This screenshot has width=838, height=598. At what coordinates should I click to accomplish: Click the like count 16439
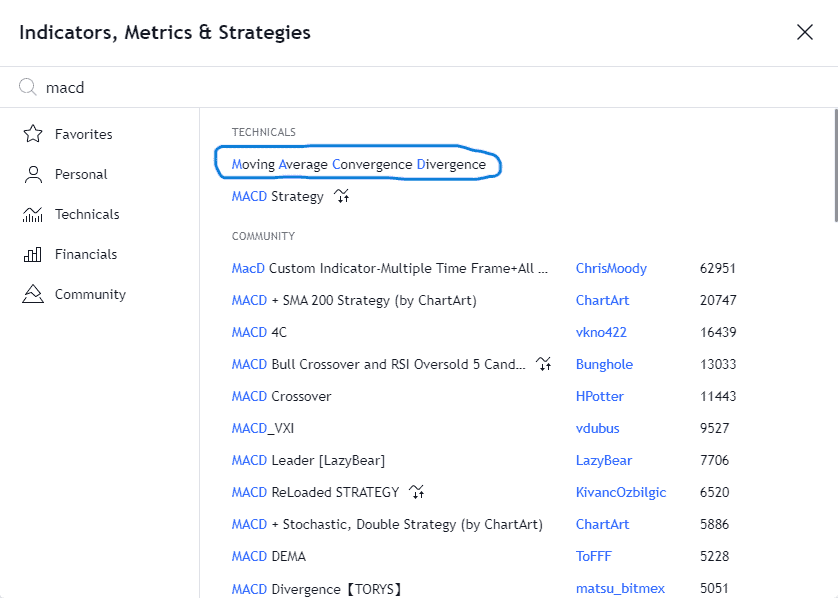click(x=718, y=332)
